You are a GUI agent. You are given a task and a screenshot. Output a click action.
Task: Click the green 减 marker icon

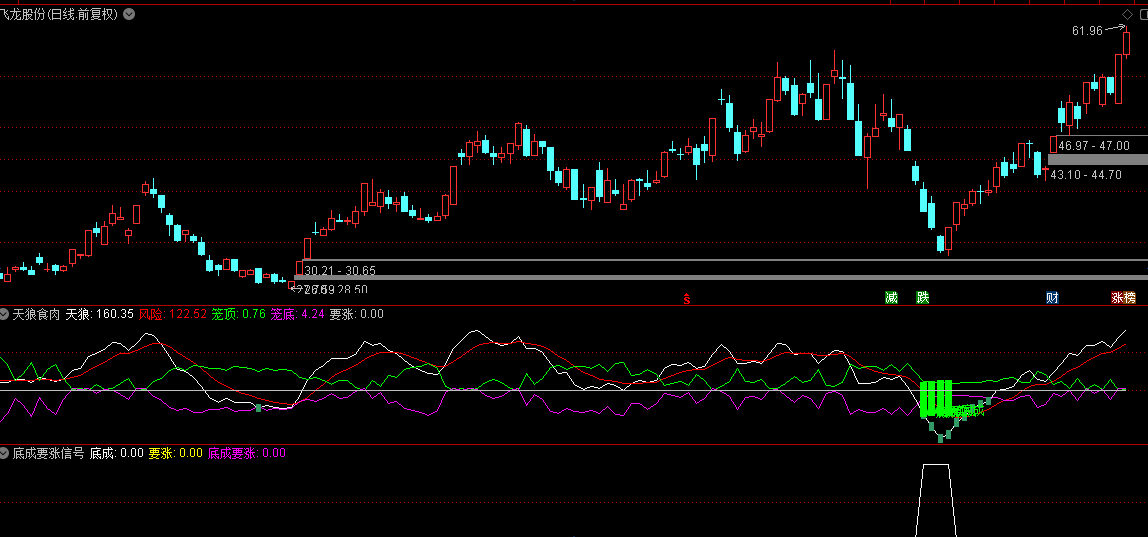point(891,297)
